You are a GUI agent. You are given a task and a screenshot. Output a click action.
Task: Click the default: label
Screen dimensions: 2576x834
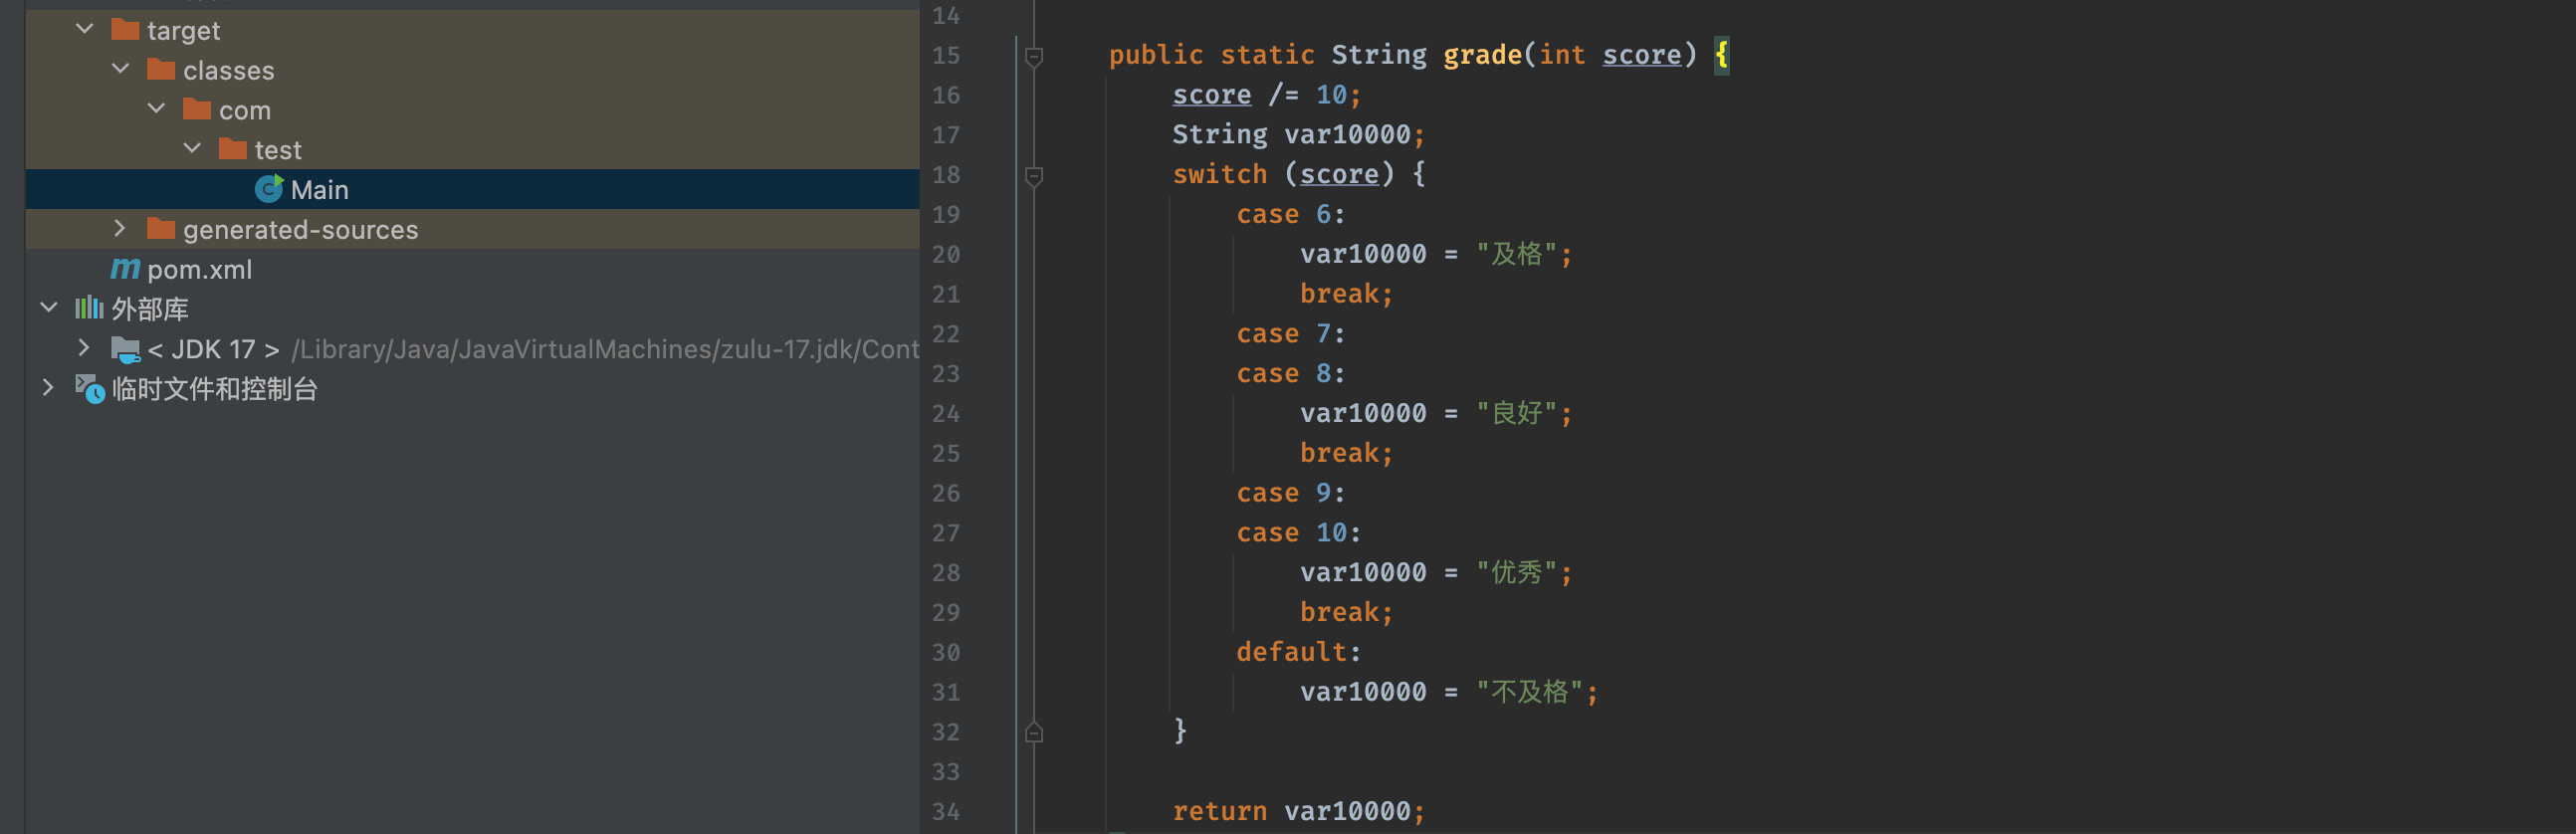coord(1298,652)
